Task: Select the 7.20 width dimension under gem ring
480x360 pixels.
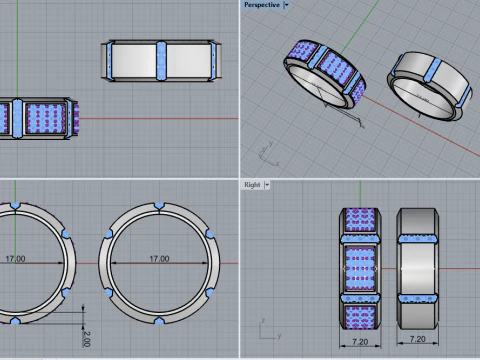Action: [x=360, y=342]
